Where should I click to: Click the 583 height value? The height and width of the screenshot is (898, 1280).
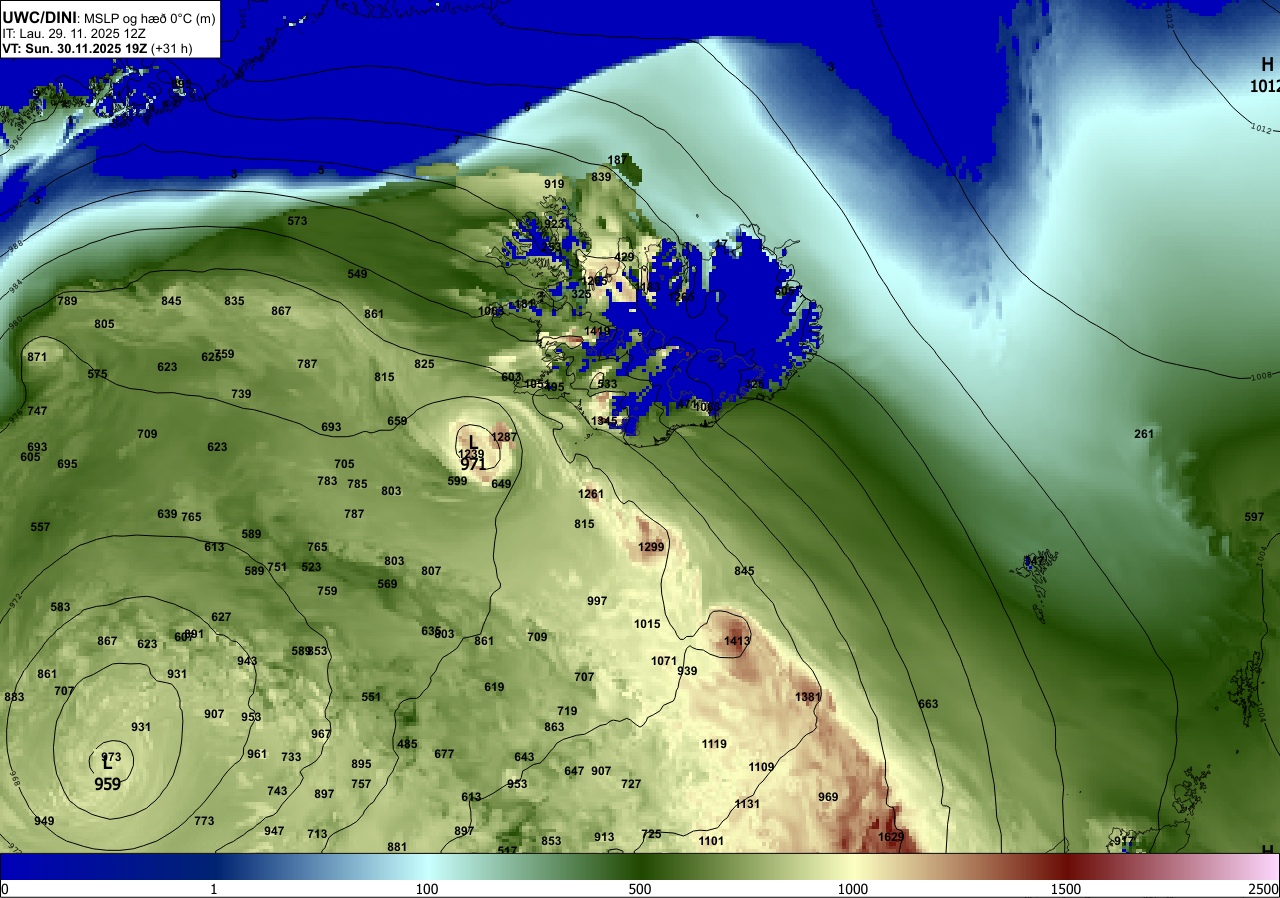click(x=60, y=607)
